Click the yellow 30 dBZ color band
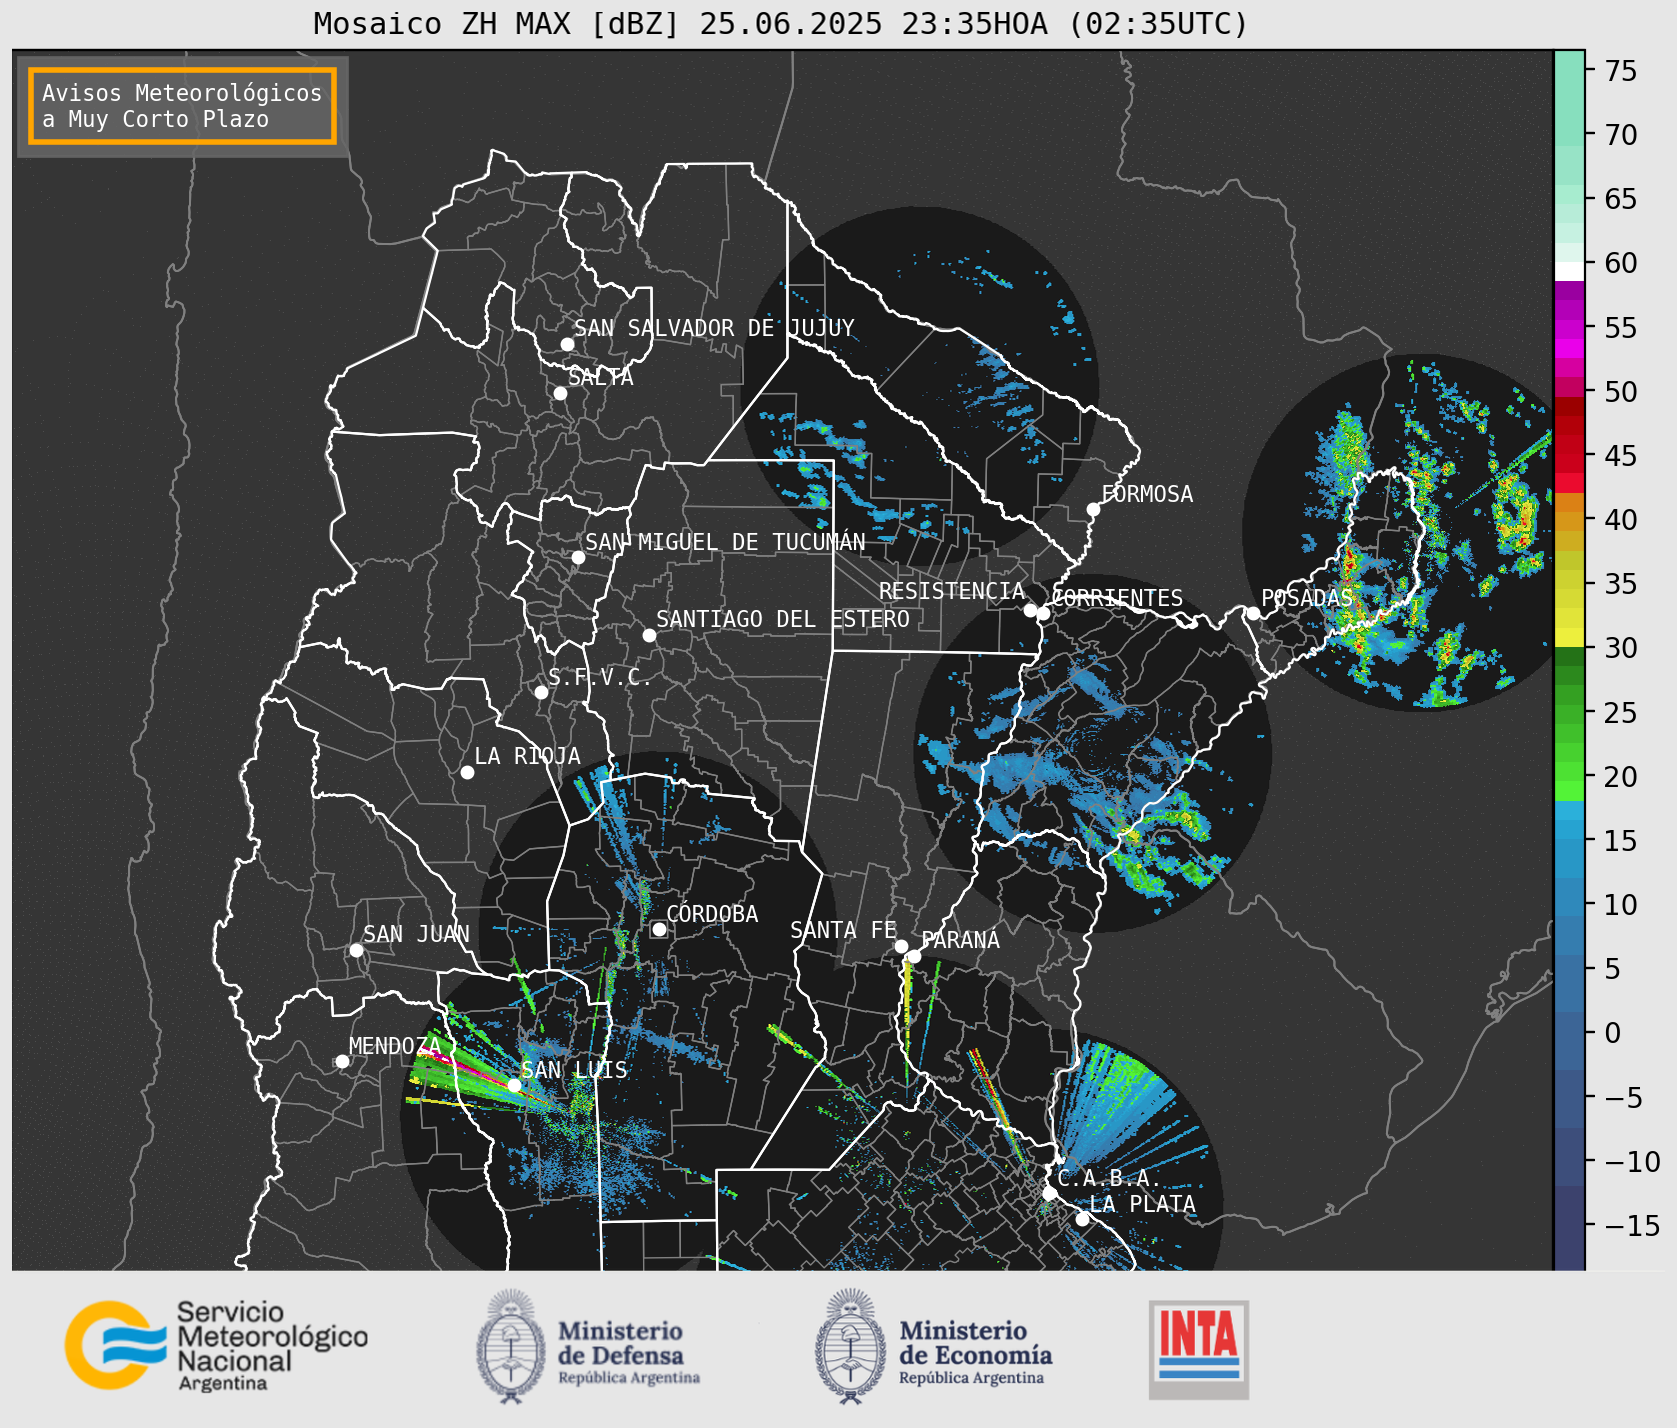Image resolution: width=1677 pixels, height=1428 pixels. coord(1569,637)
